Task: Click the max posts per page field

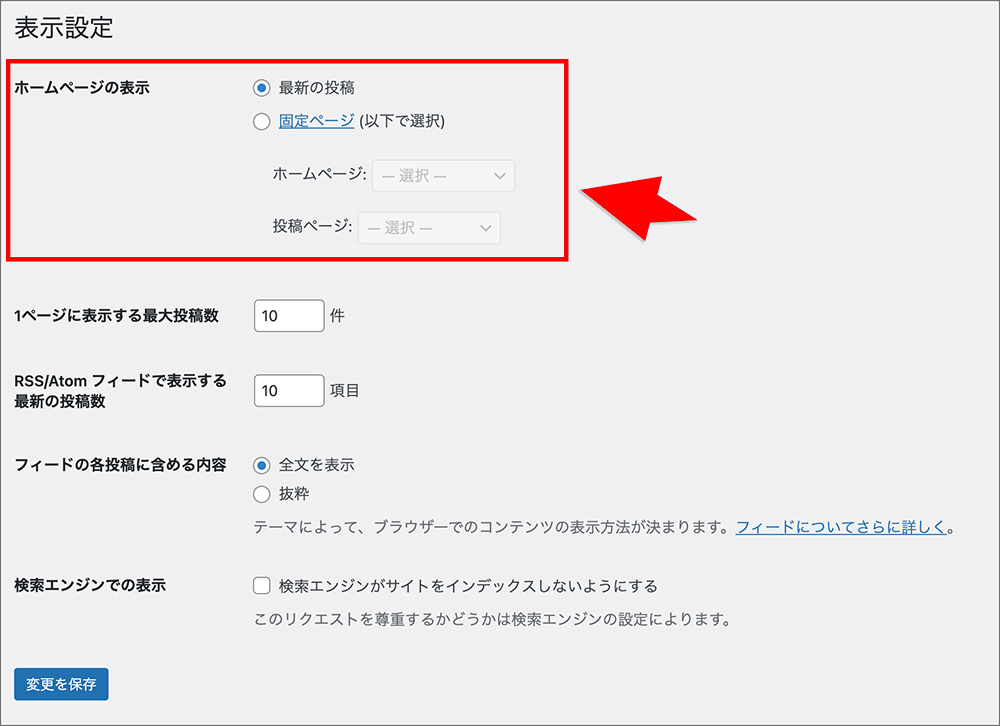Action: [x=289, y=316]
